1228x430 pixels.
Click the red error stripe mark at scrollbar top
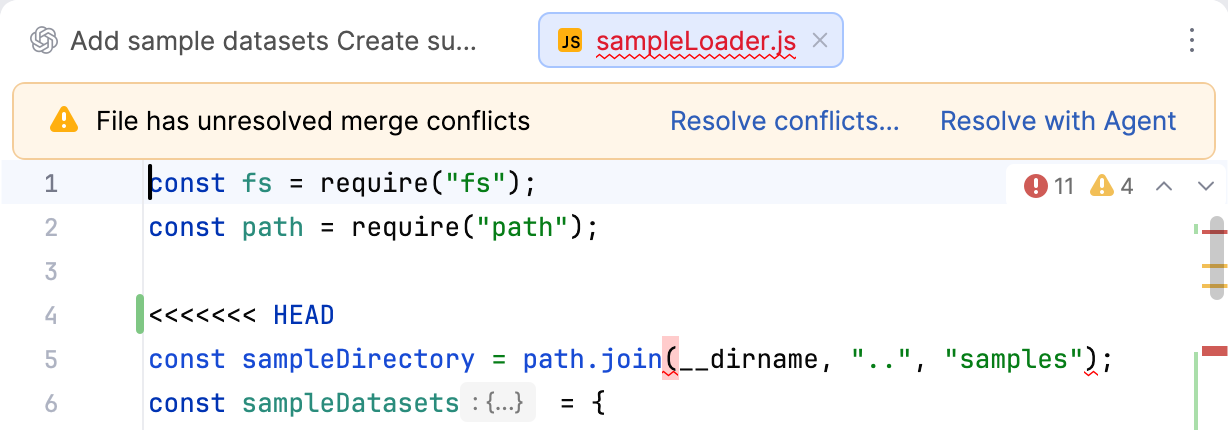point(1214,233)
